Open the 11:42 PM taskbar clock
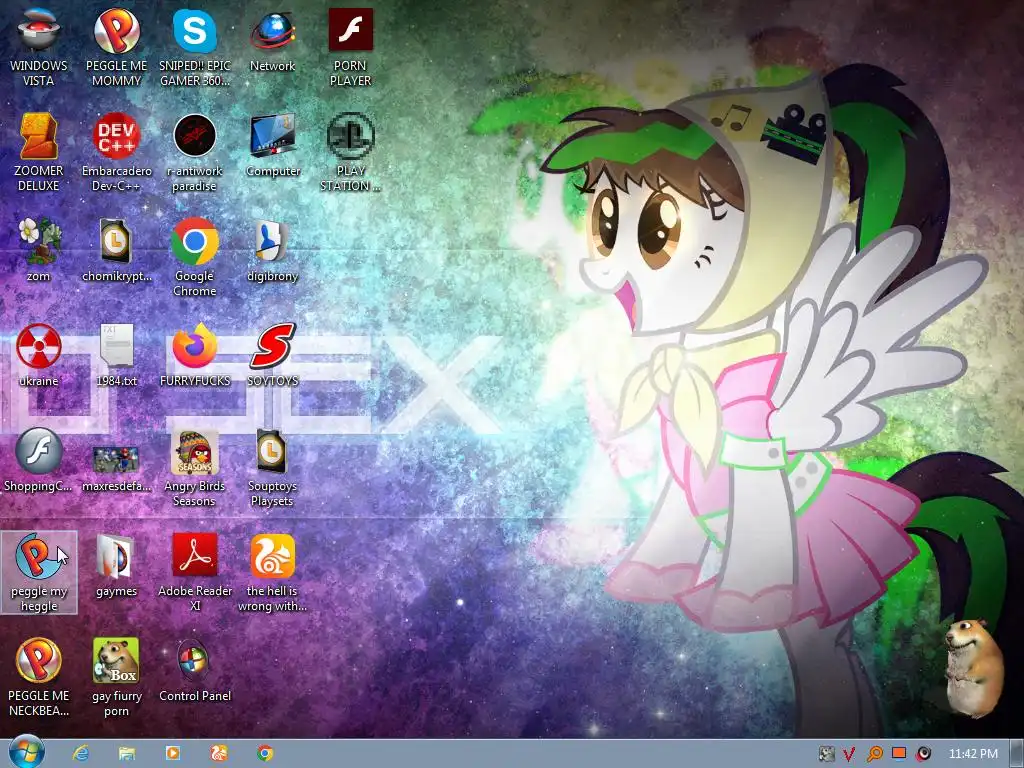 pyautogui.click(x=973, y=754)
